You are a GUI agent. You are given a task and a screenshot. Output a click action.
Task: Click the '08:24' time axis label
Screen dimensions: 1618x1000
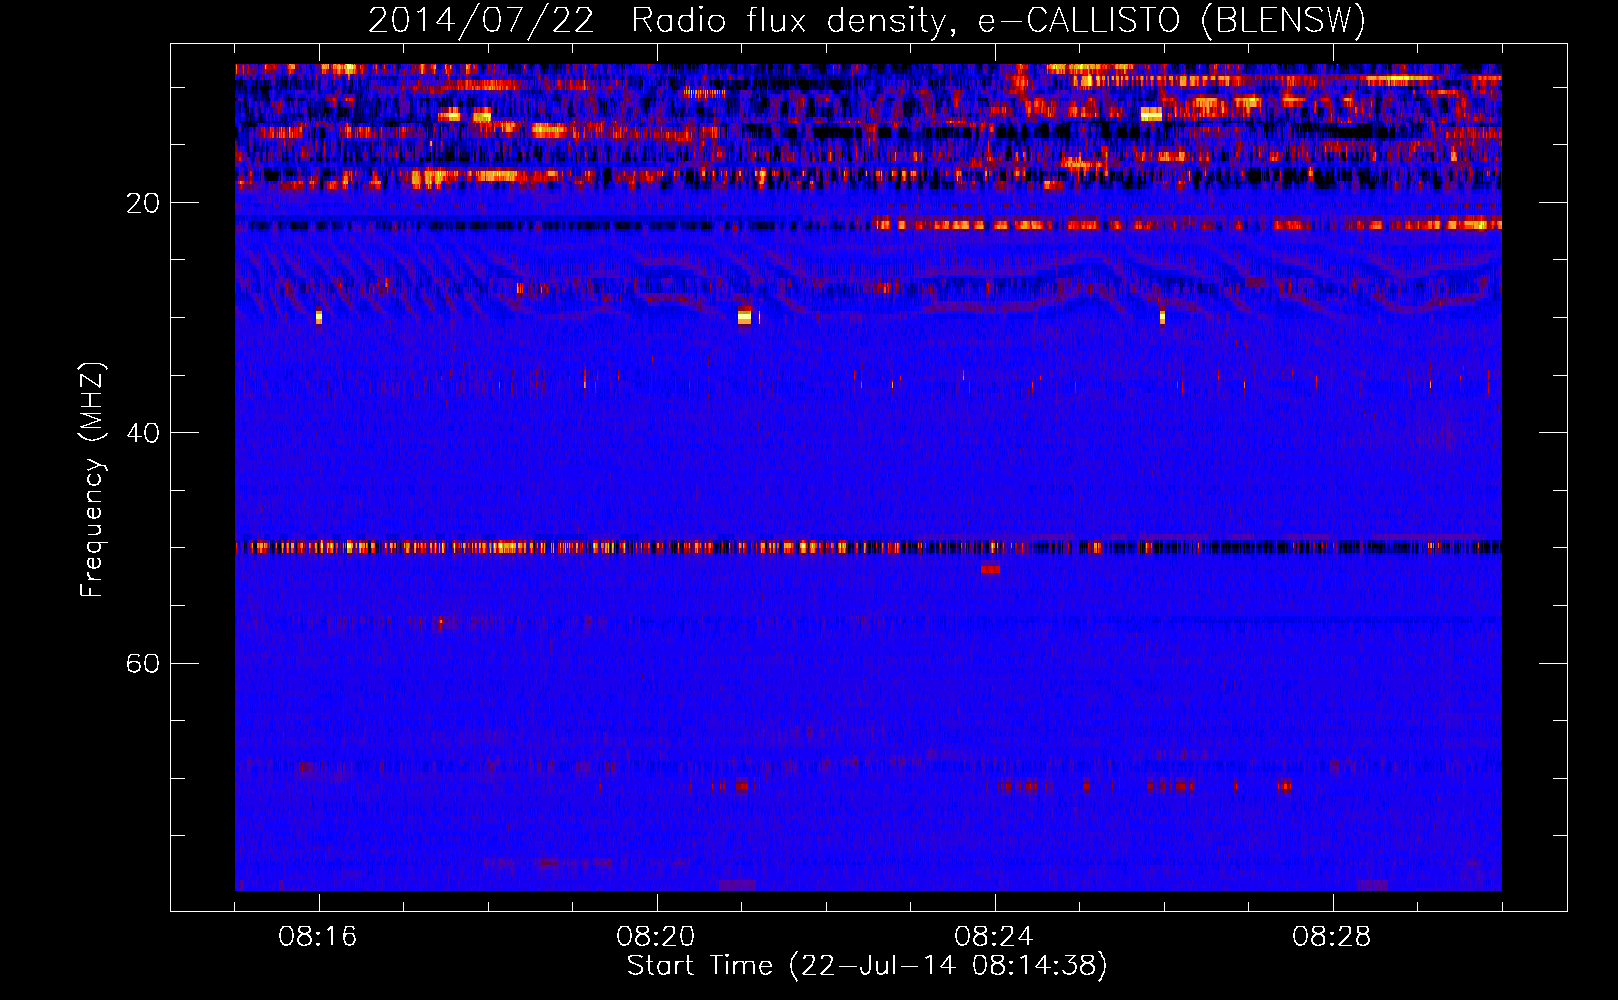[994, 937]
